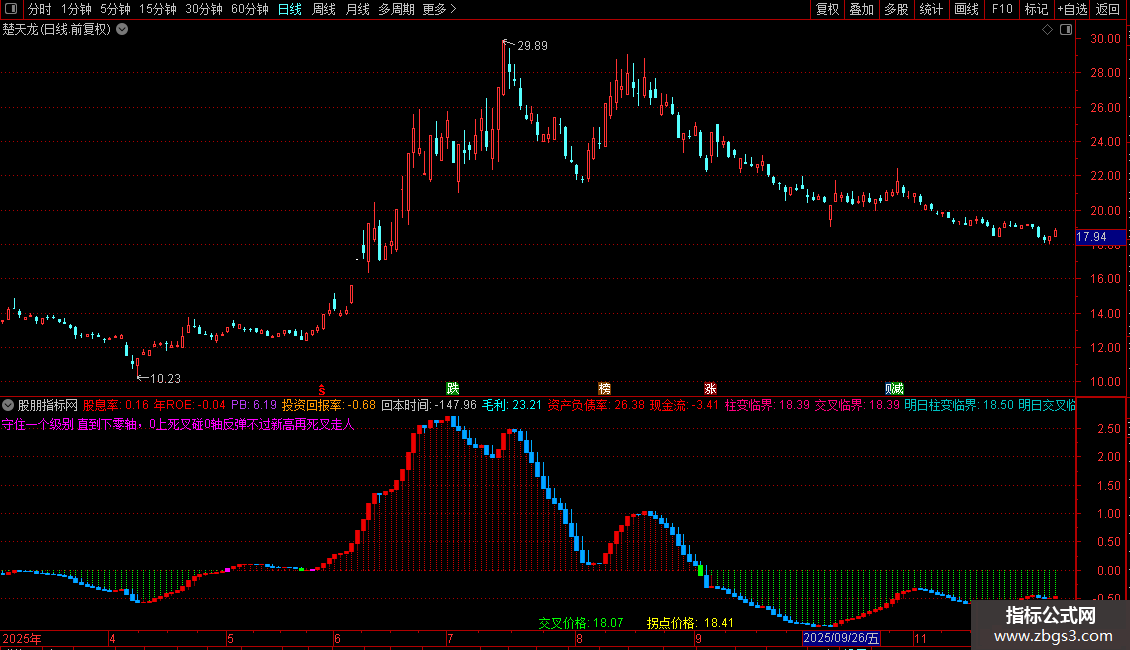Click the 投资回报率: -0.68 value

coord(329,406)
